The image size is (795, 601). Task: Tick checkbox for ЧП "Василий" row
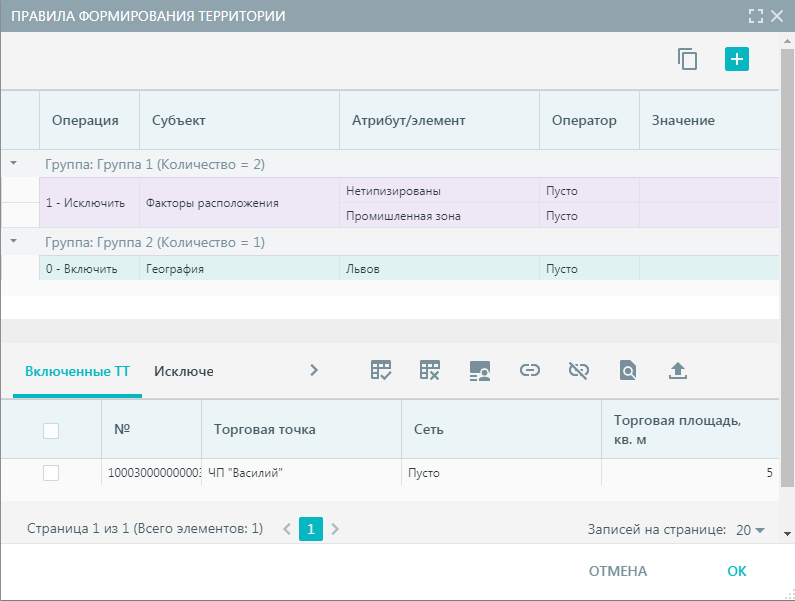pos(51,473)
